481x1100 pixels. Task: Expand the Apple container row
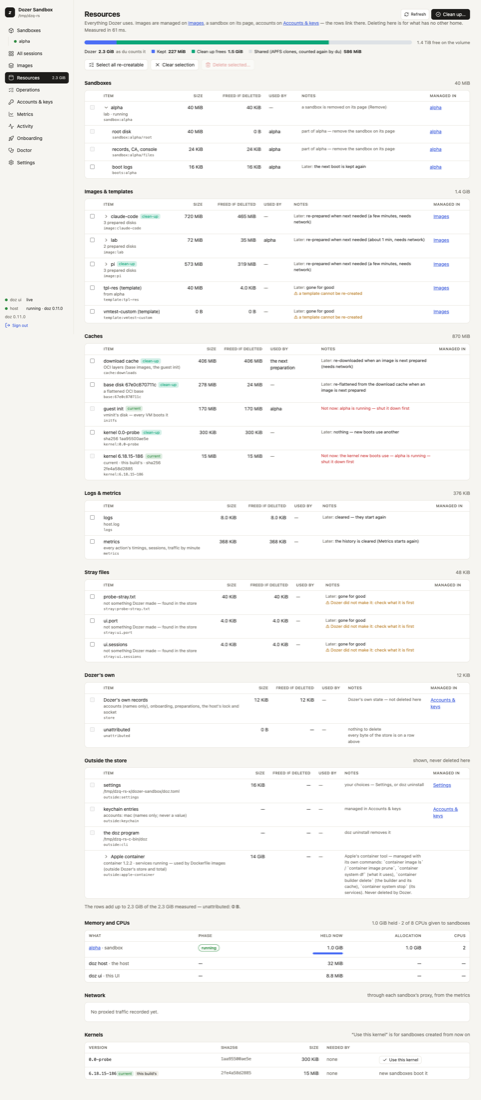(106, 857)
